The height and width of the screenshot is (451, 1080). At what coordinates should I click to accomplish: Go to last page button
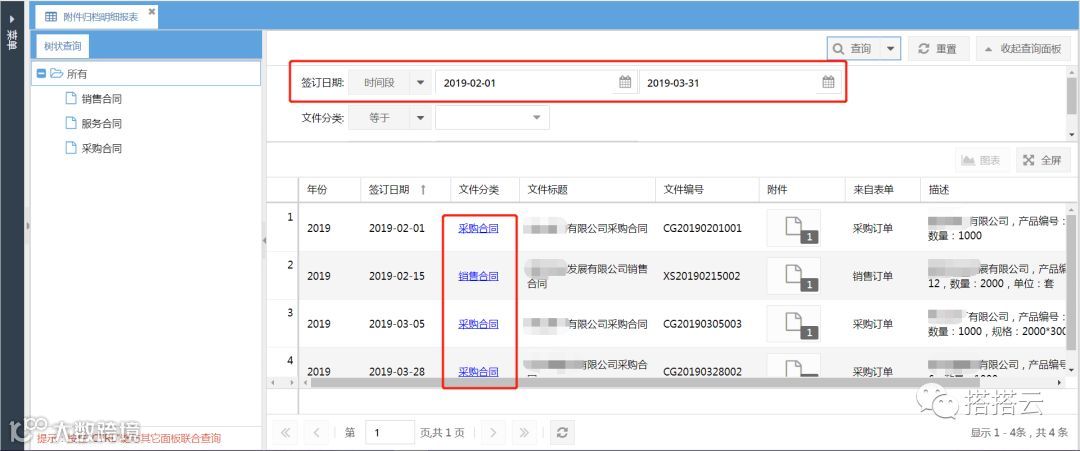point(523,432)
